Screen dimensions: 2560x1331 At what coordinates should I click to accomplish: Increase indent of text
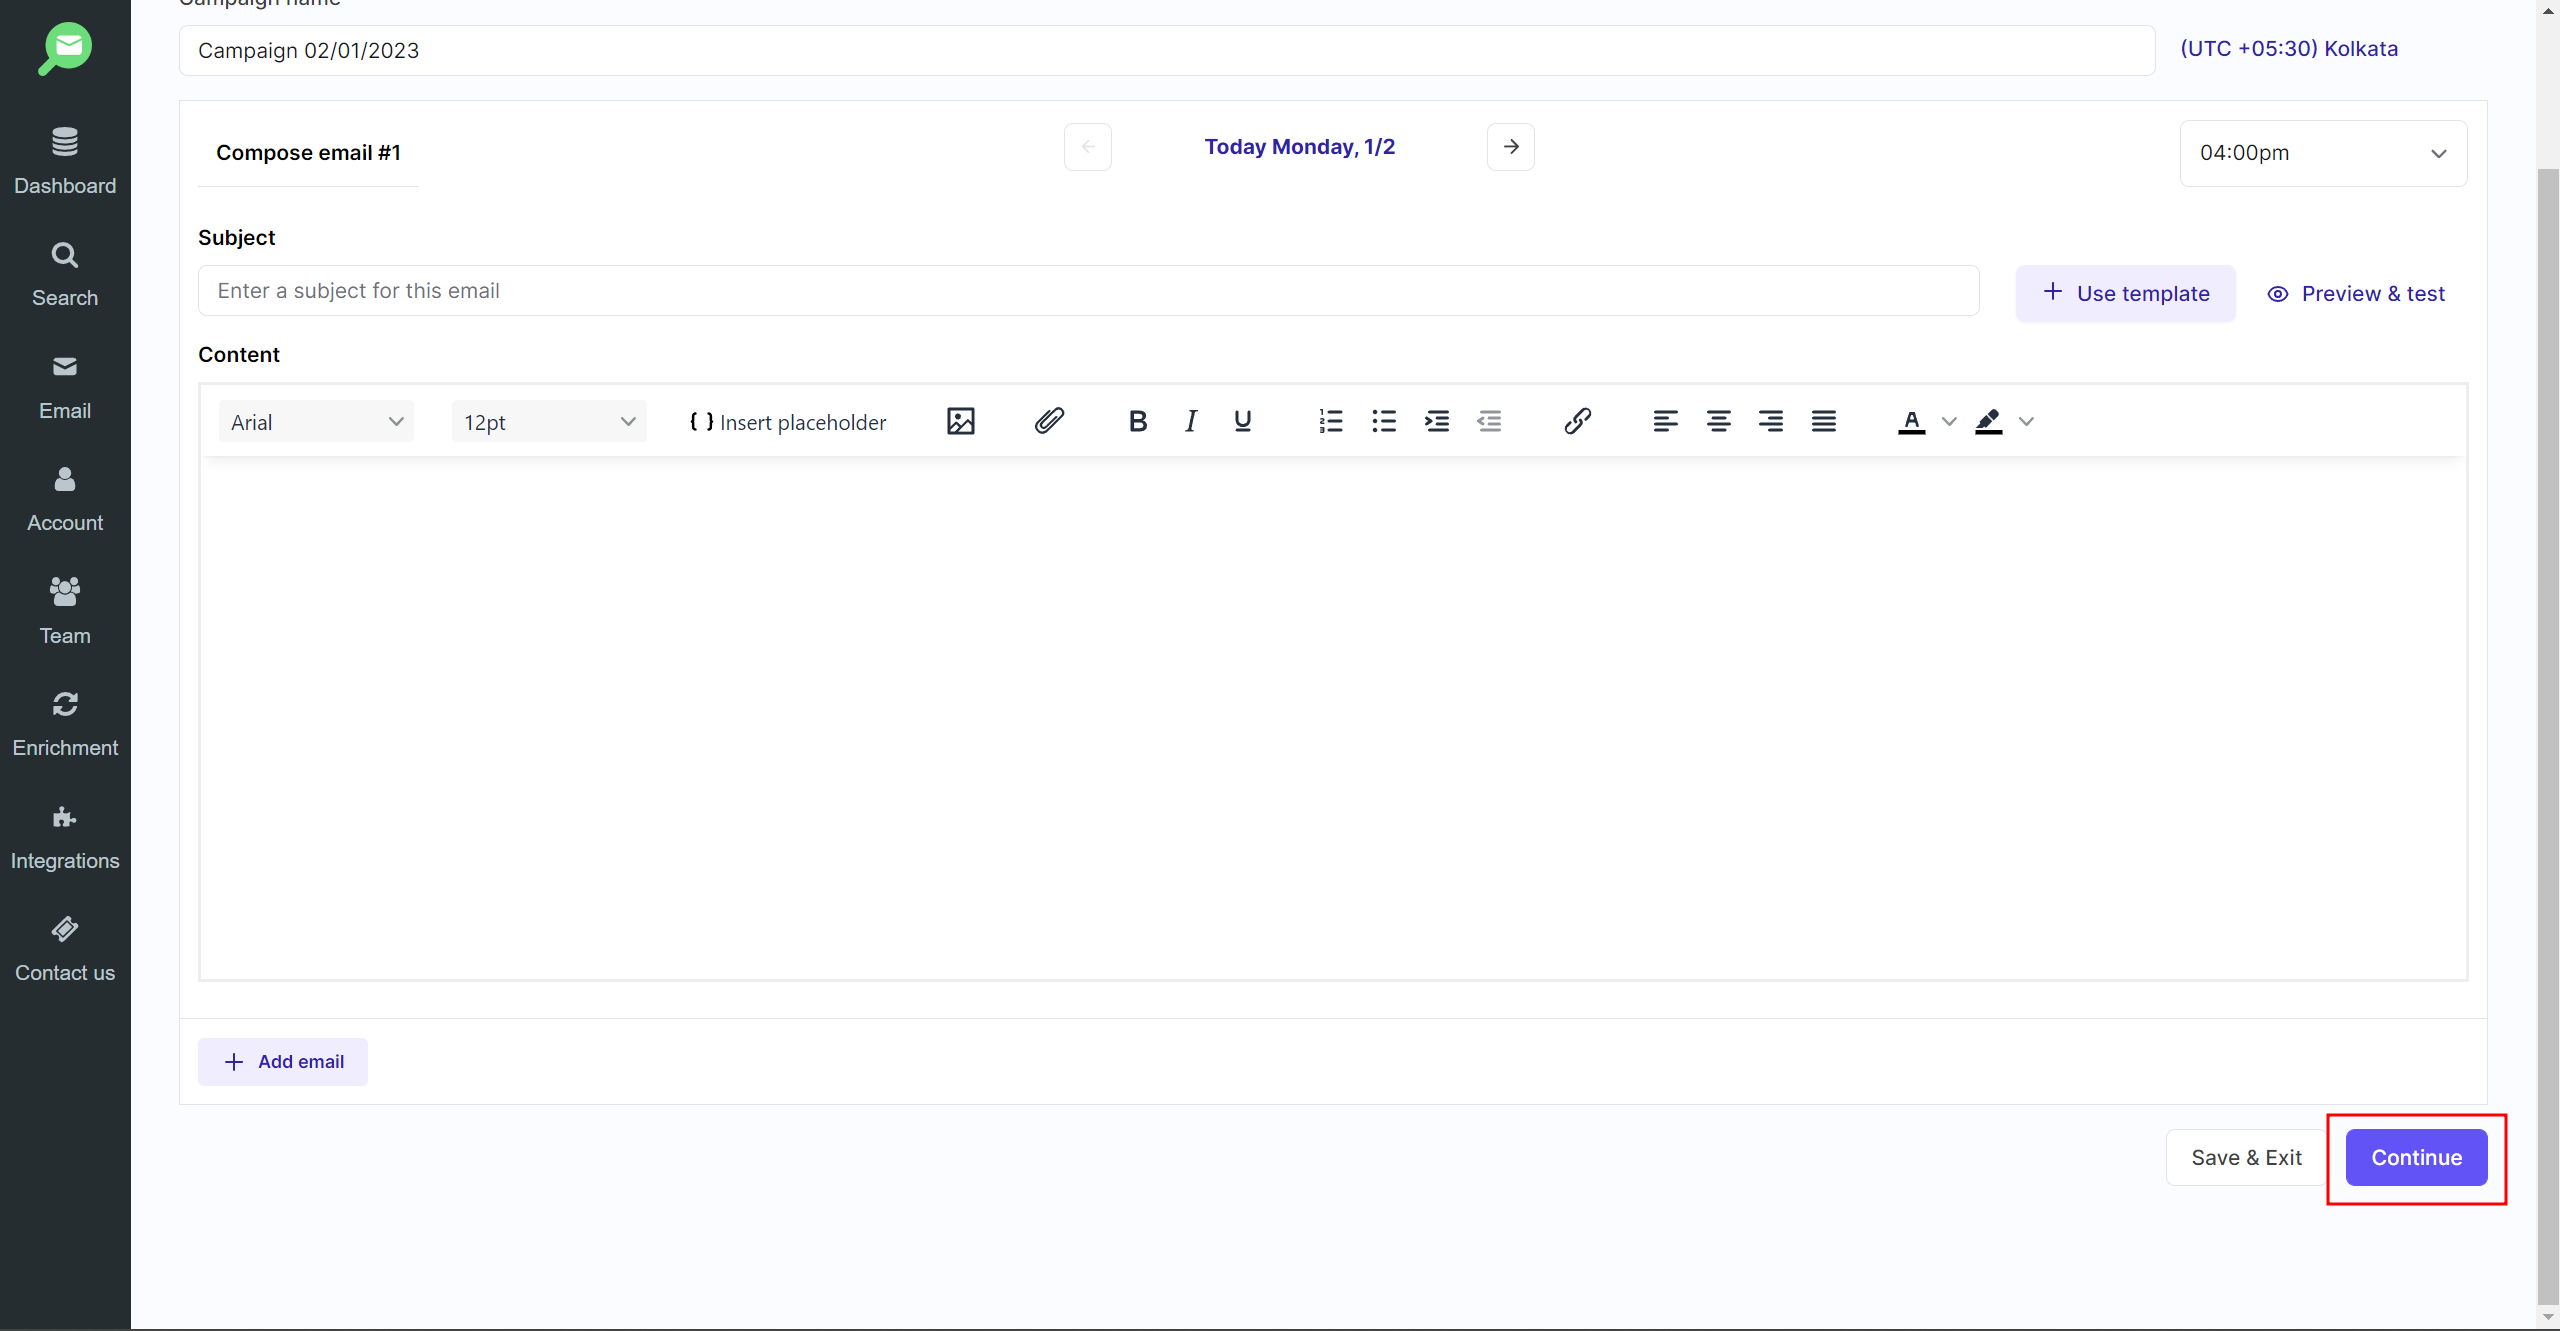pyautogui.click(x=1437, y=421)
